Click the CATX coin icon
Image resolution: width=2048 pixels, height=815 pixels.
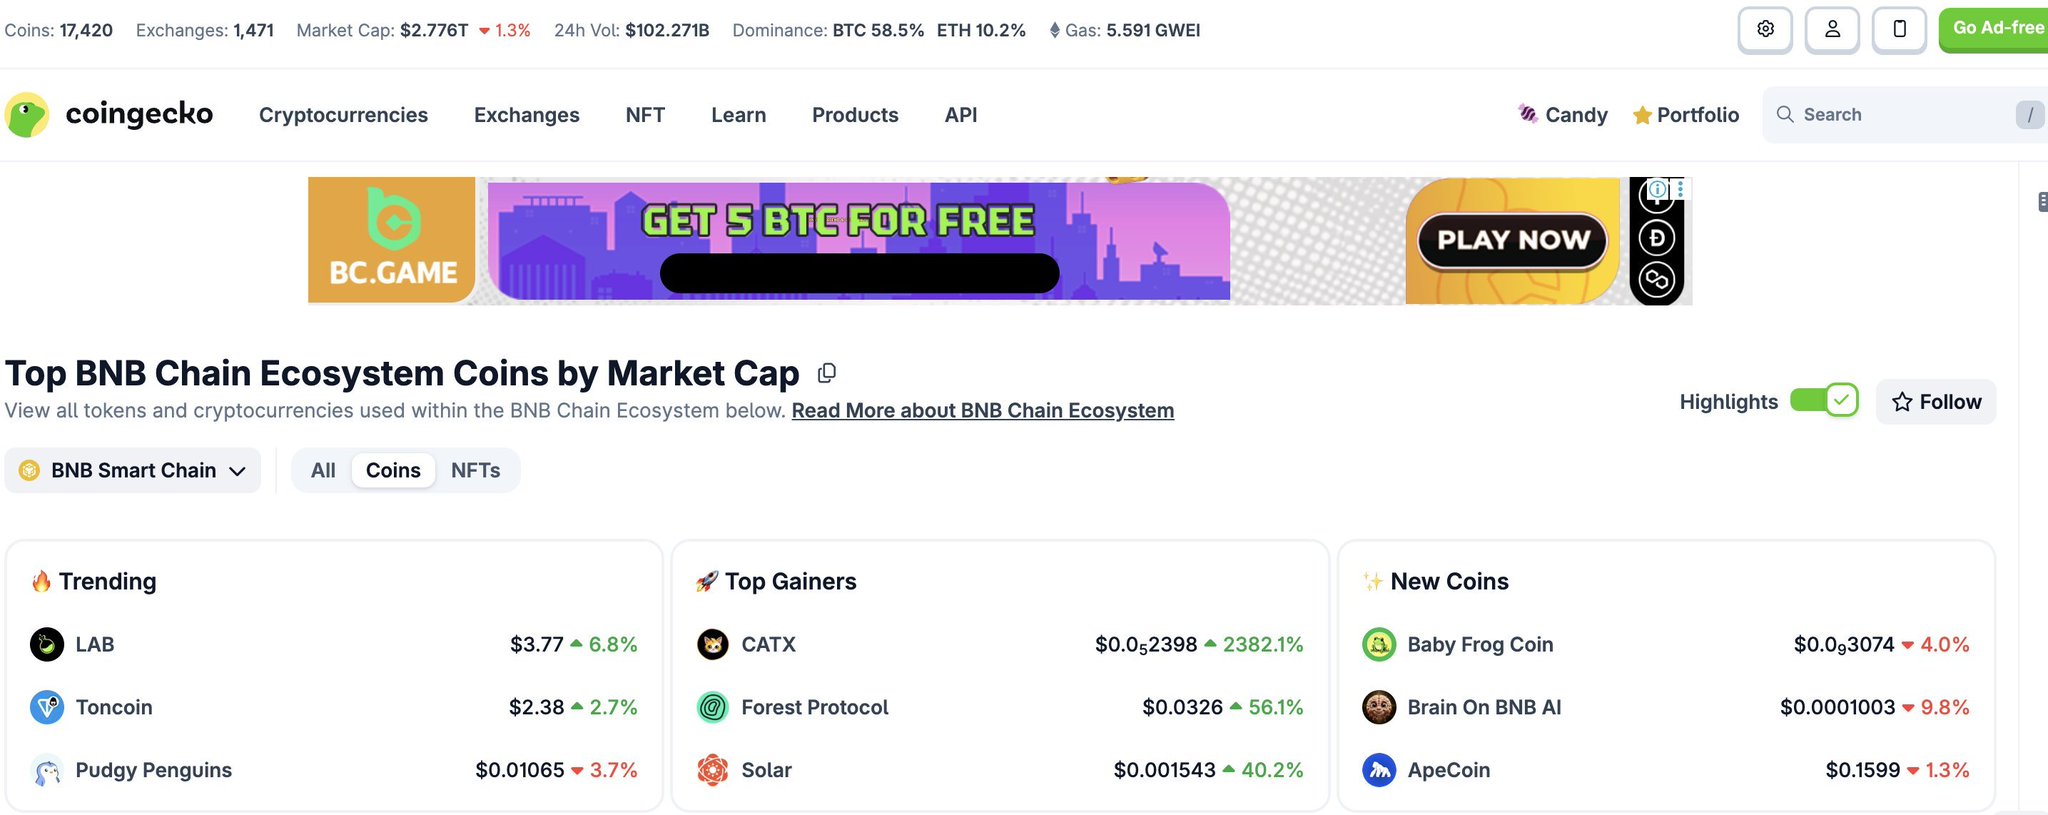pyautogui.click(x=713, y=645)
